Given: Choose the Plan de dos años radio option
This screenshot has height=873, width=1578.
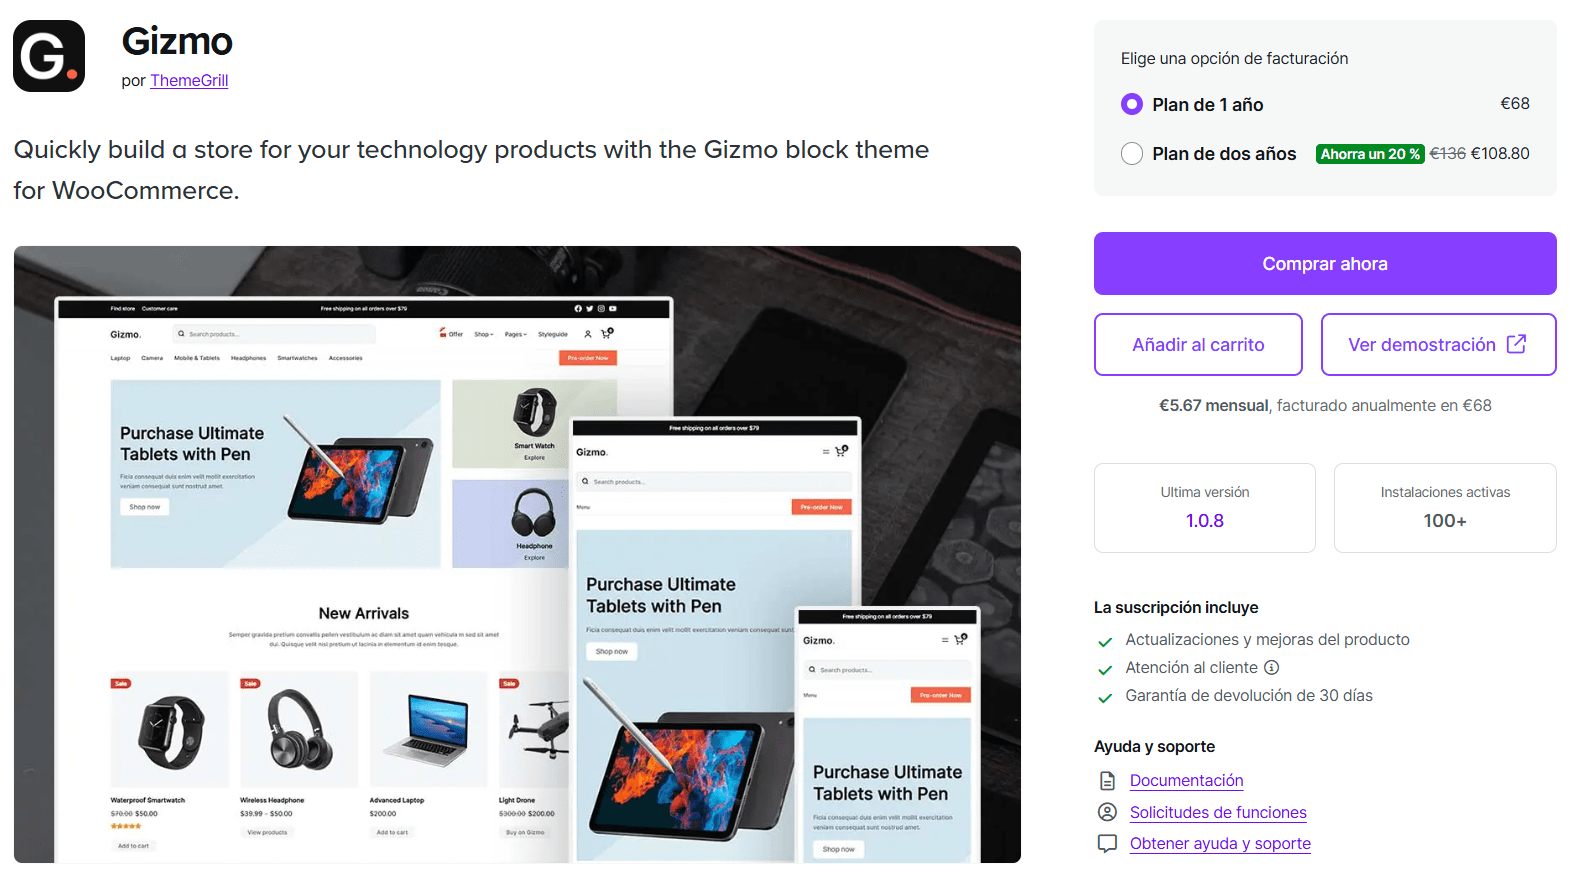Looking at the screenshot, I should coord(1132,153).
